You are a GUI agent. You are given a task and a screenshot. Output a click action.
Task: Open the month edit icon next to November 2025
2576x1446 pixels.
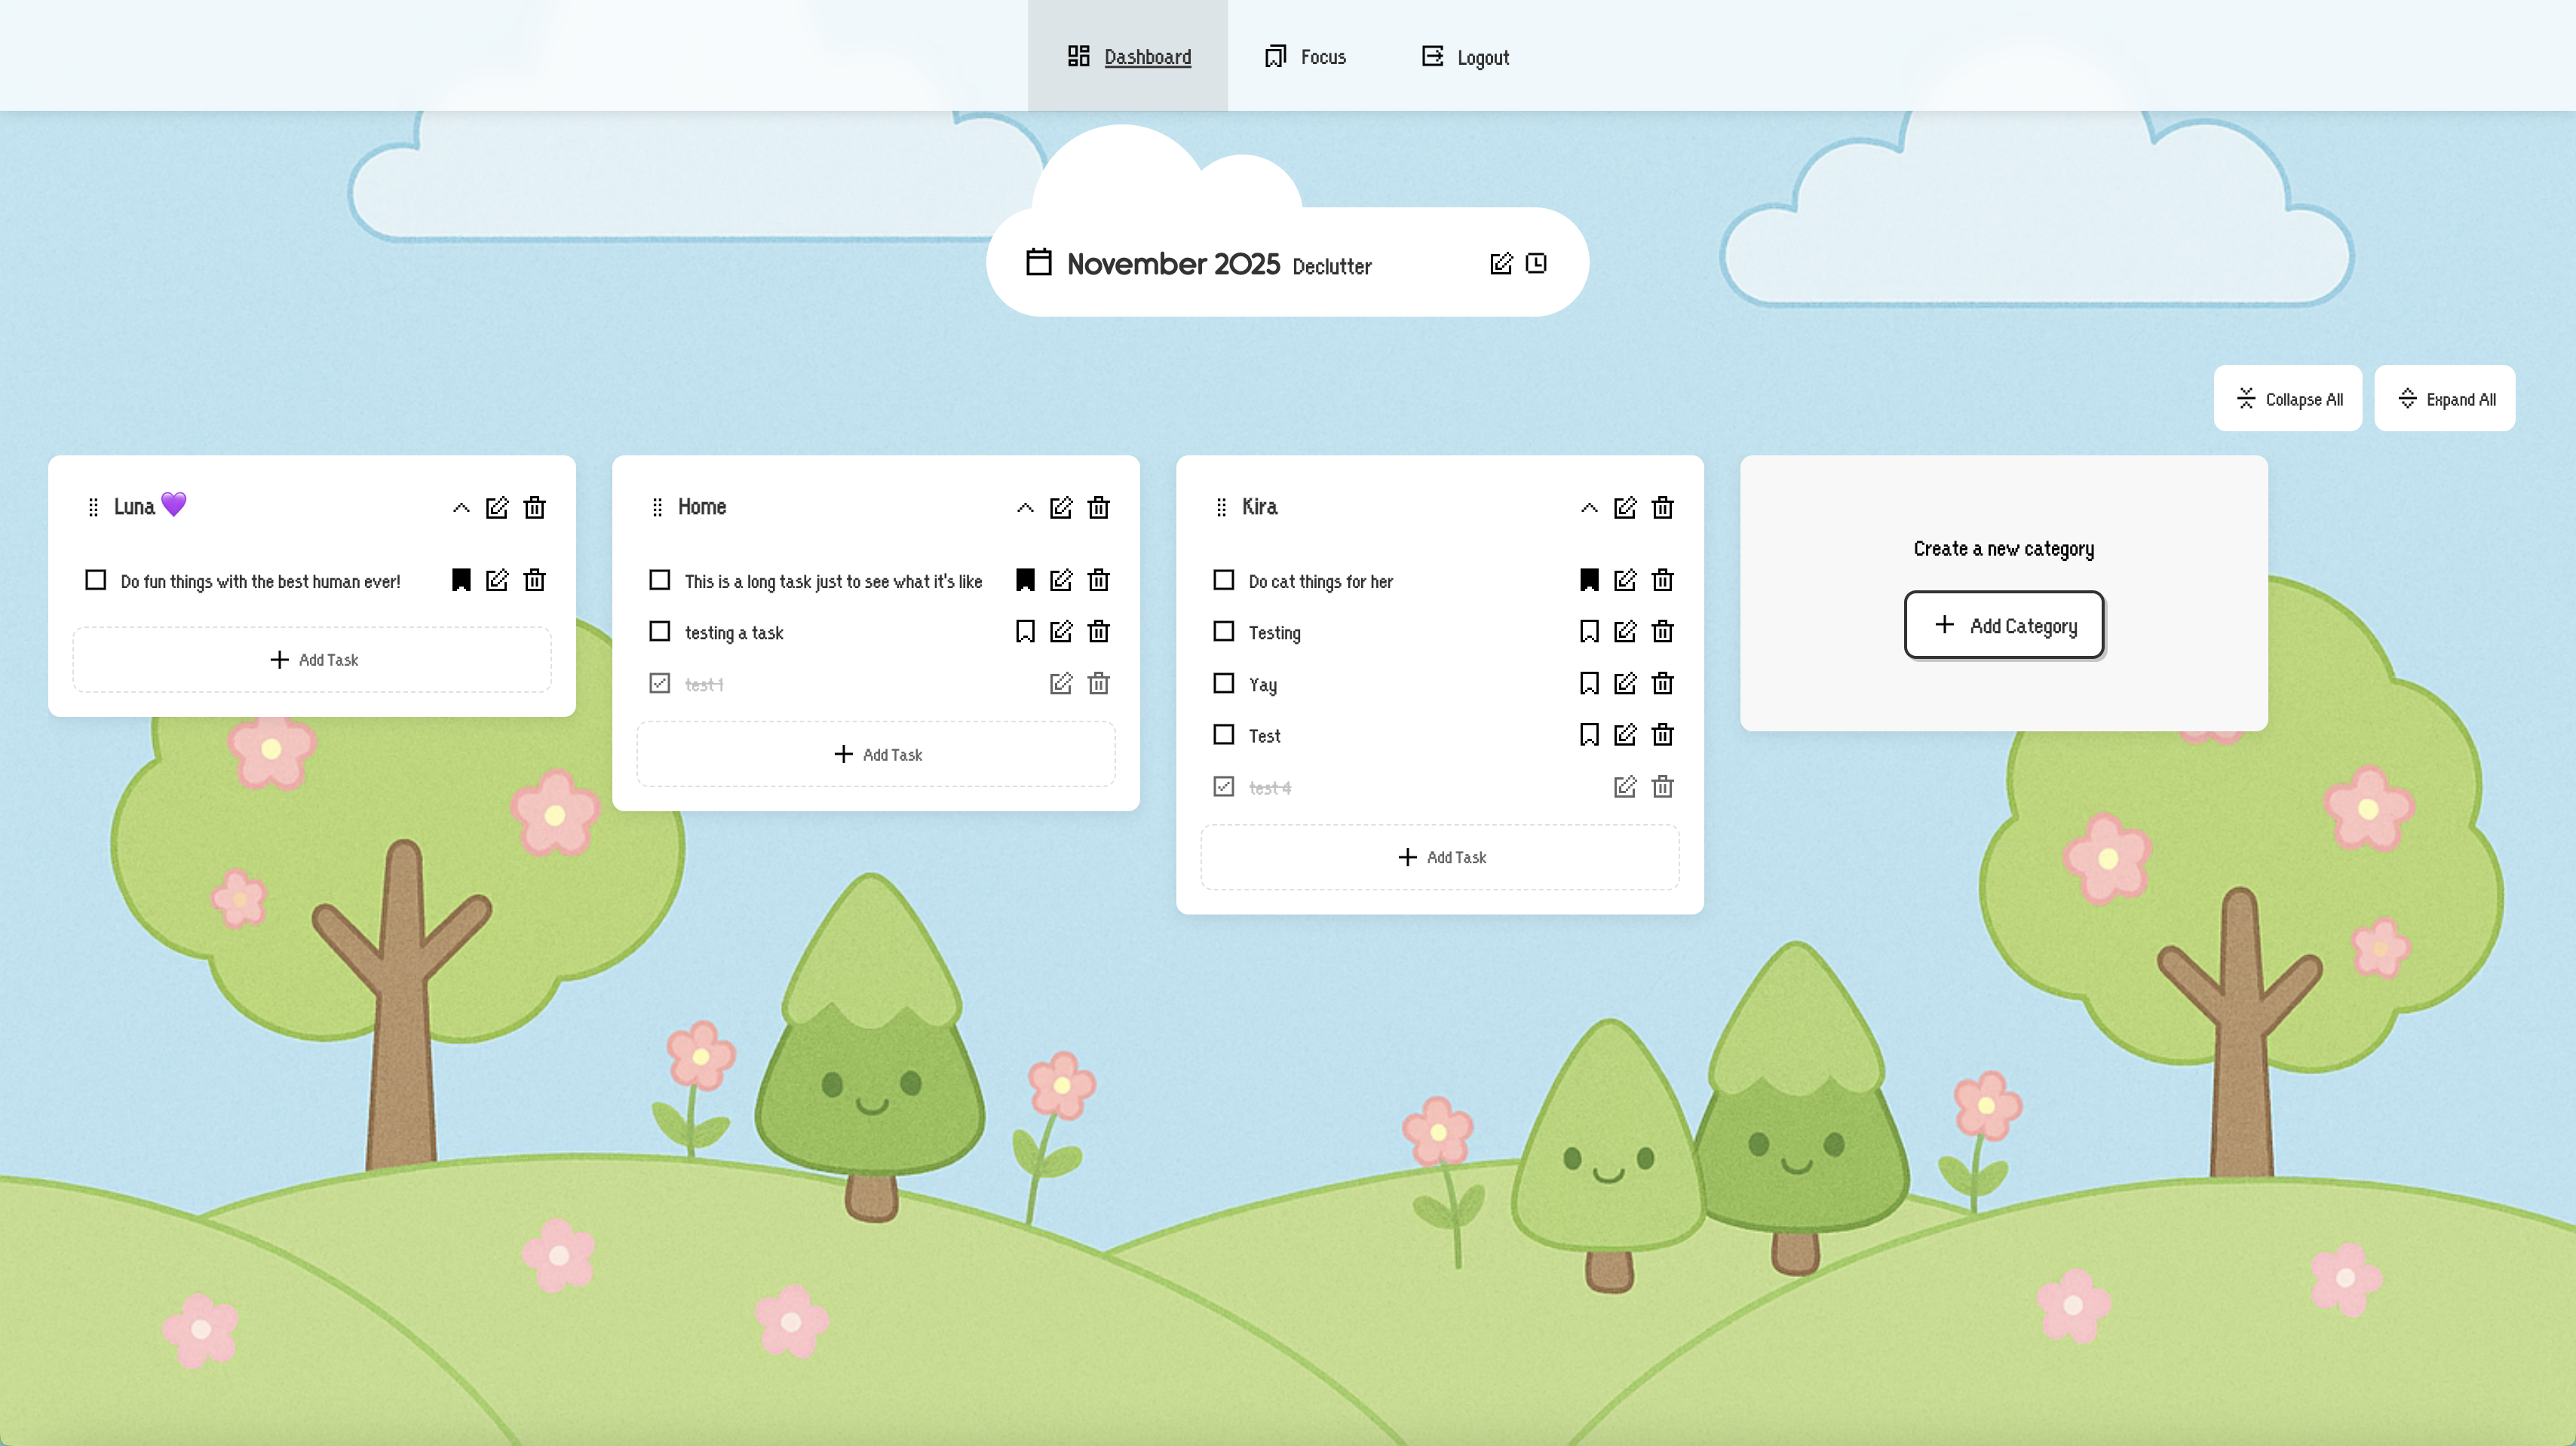click(1501, 263)
